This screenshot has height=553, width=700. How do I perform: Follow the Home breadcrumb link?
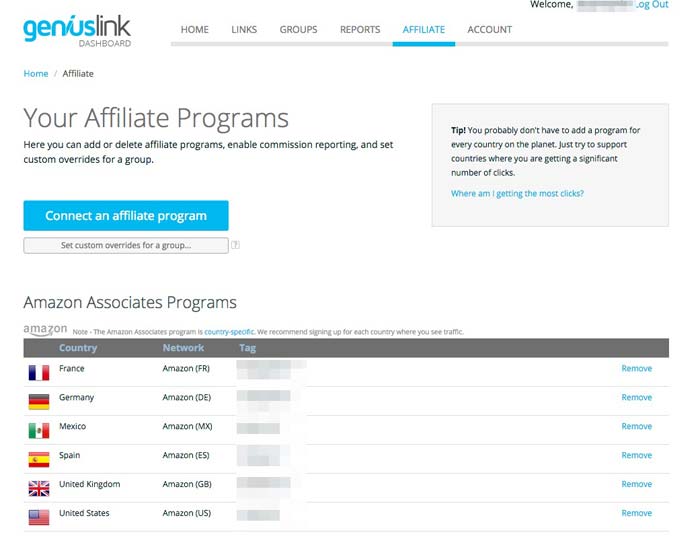[36, 74]
